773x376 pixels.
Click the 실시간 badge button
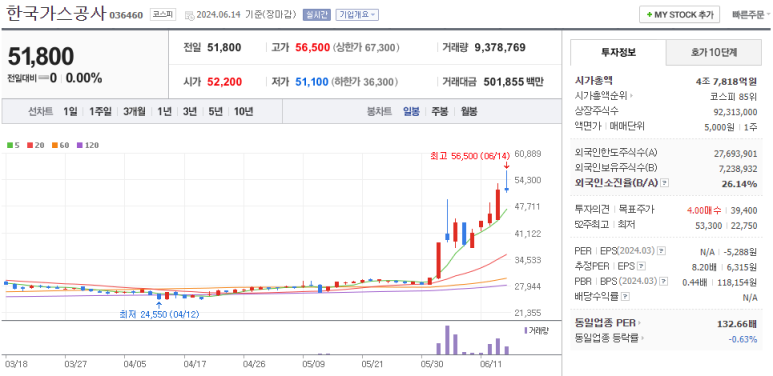(316, 15)
